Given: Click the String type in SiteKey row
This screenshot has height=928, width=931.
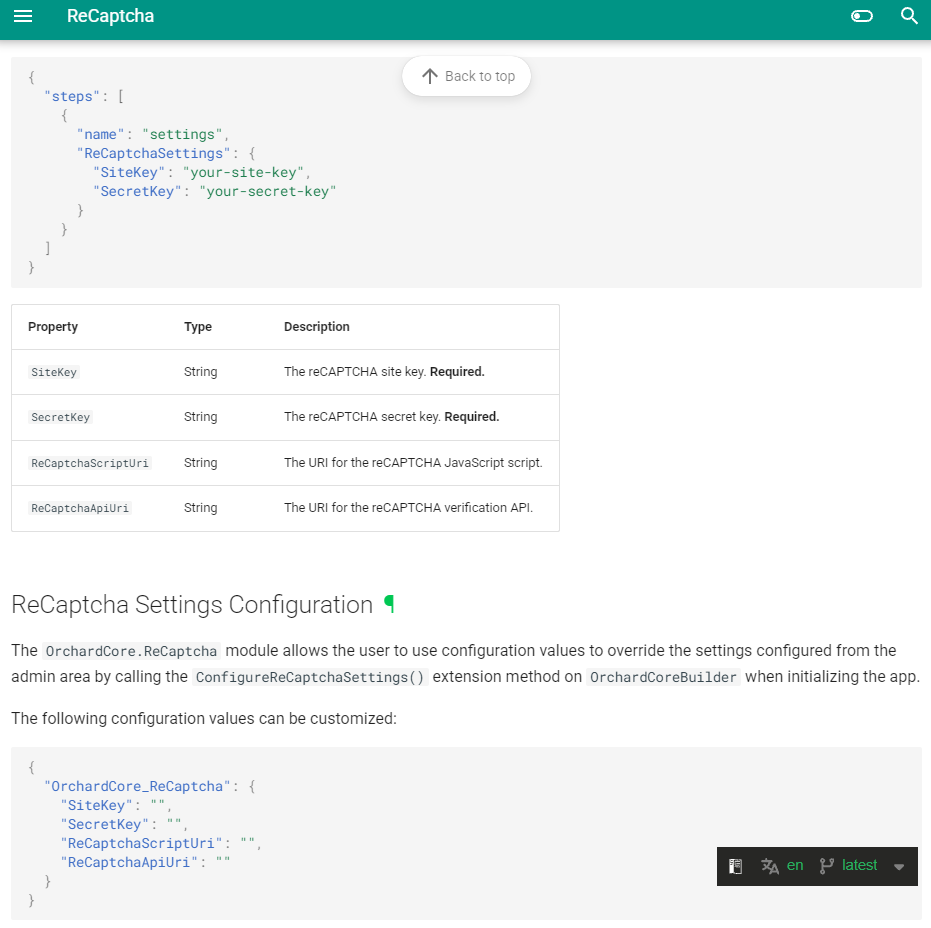Looking at the screenshot, I should (201, 372).
